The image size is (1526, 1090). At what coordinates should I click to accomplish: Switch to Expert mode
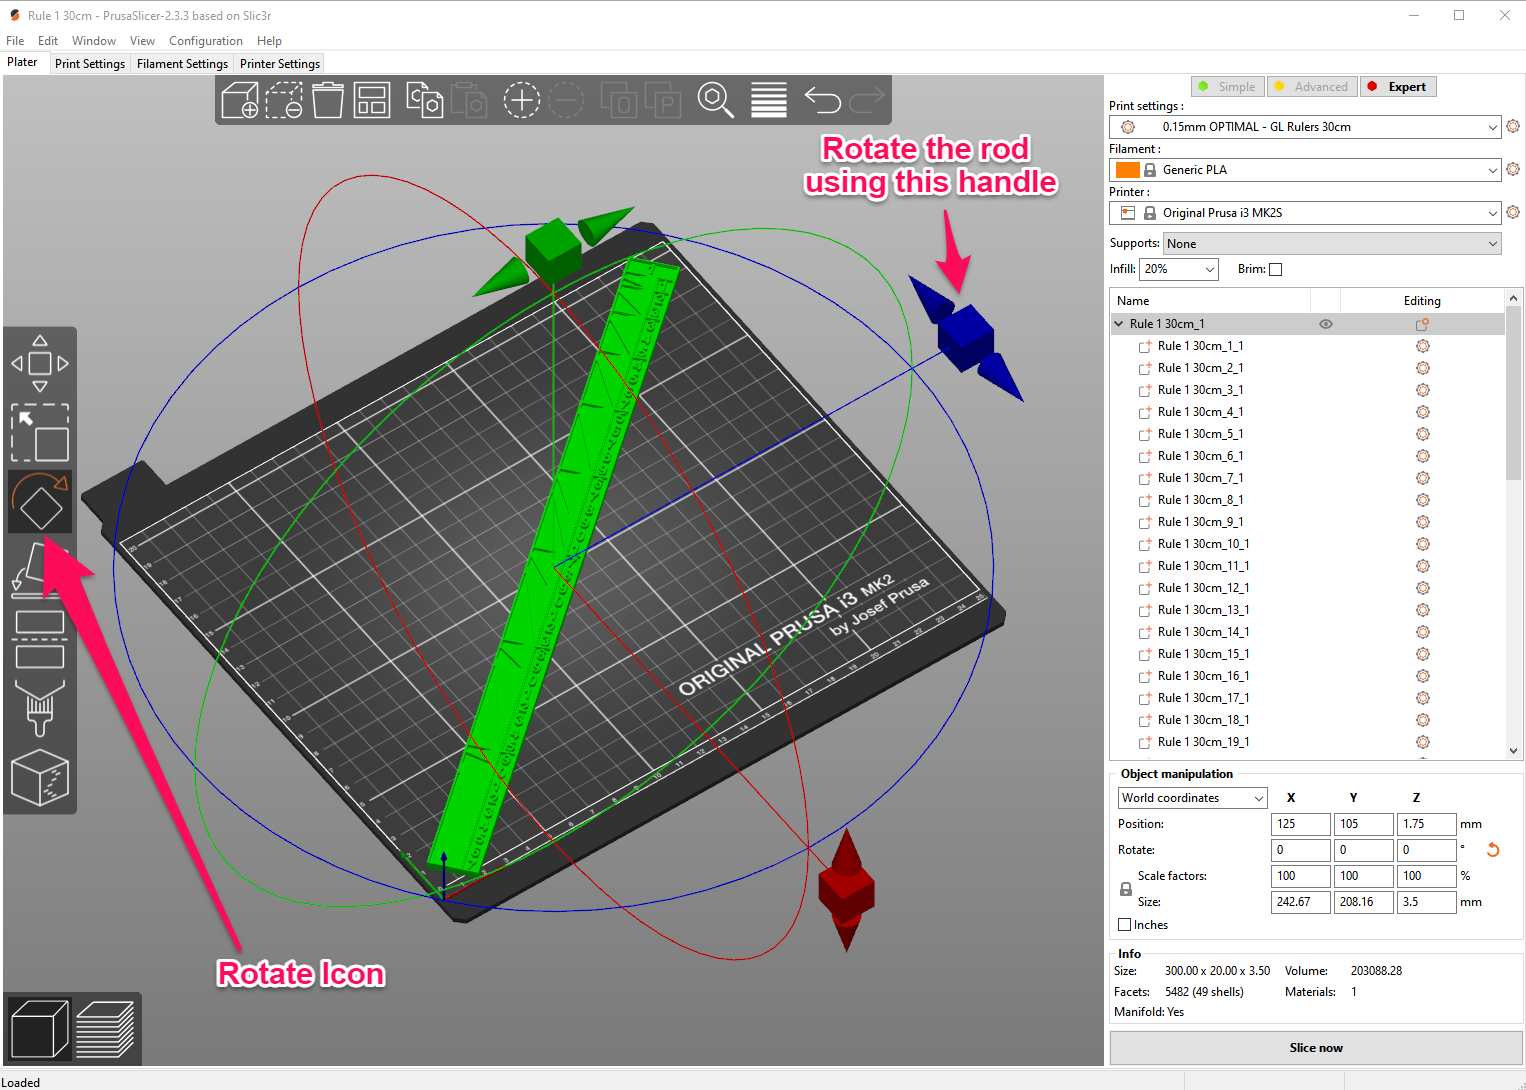(1398, 87)
